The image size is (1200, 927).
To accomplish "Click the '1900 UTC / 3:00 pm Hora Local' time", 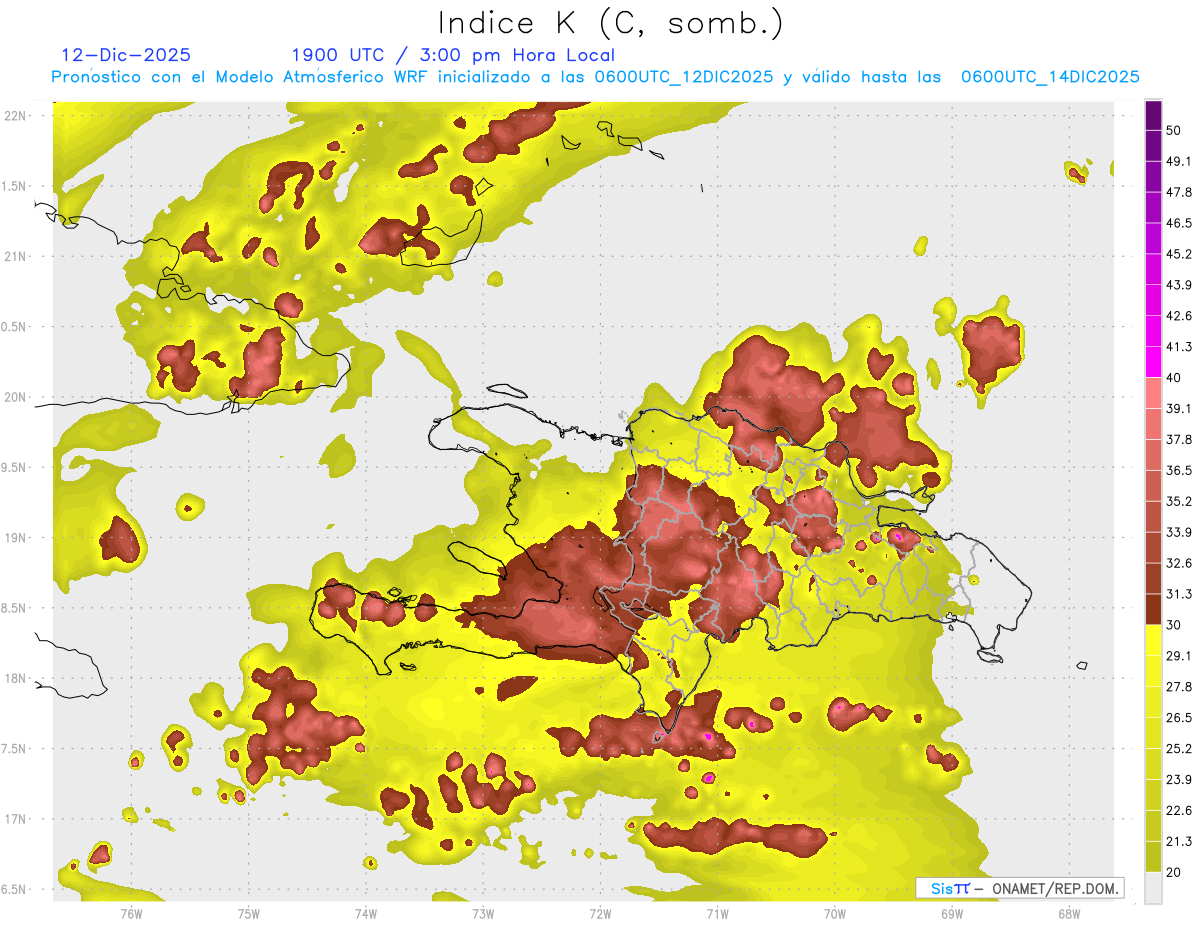I will click(x=453, y=55).
